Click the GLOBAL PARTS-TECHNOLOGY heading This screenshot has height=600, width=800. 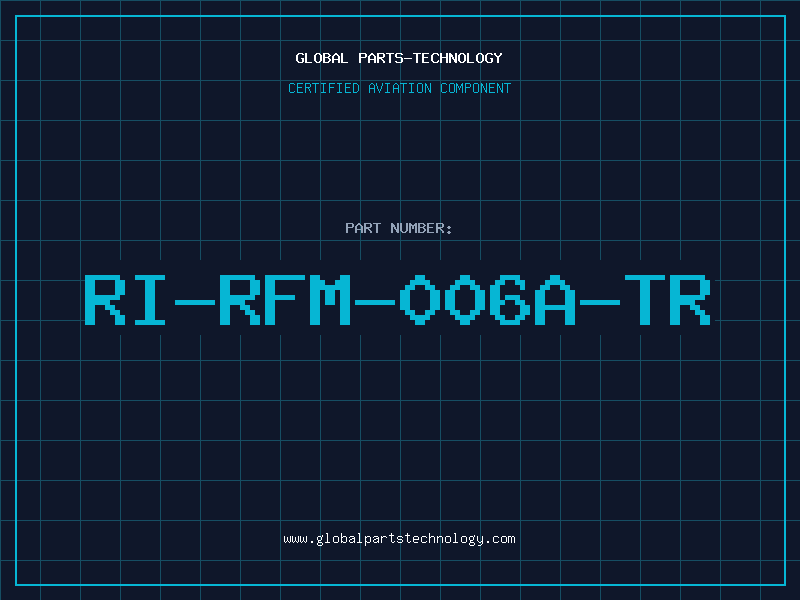[x=399, y=58]
